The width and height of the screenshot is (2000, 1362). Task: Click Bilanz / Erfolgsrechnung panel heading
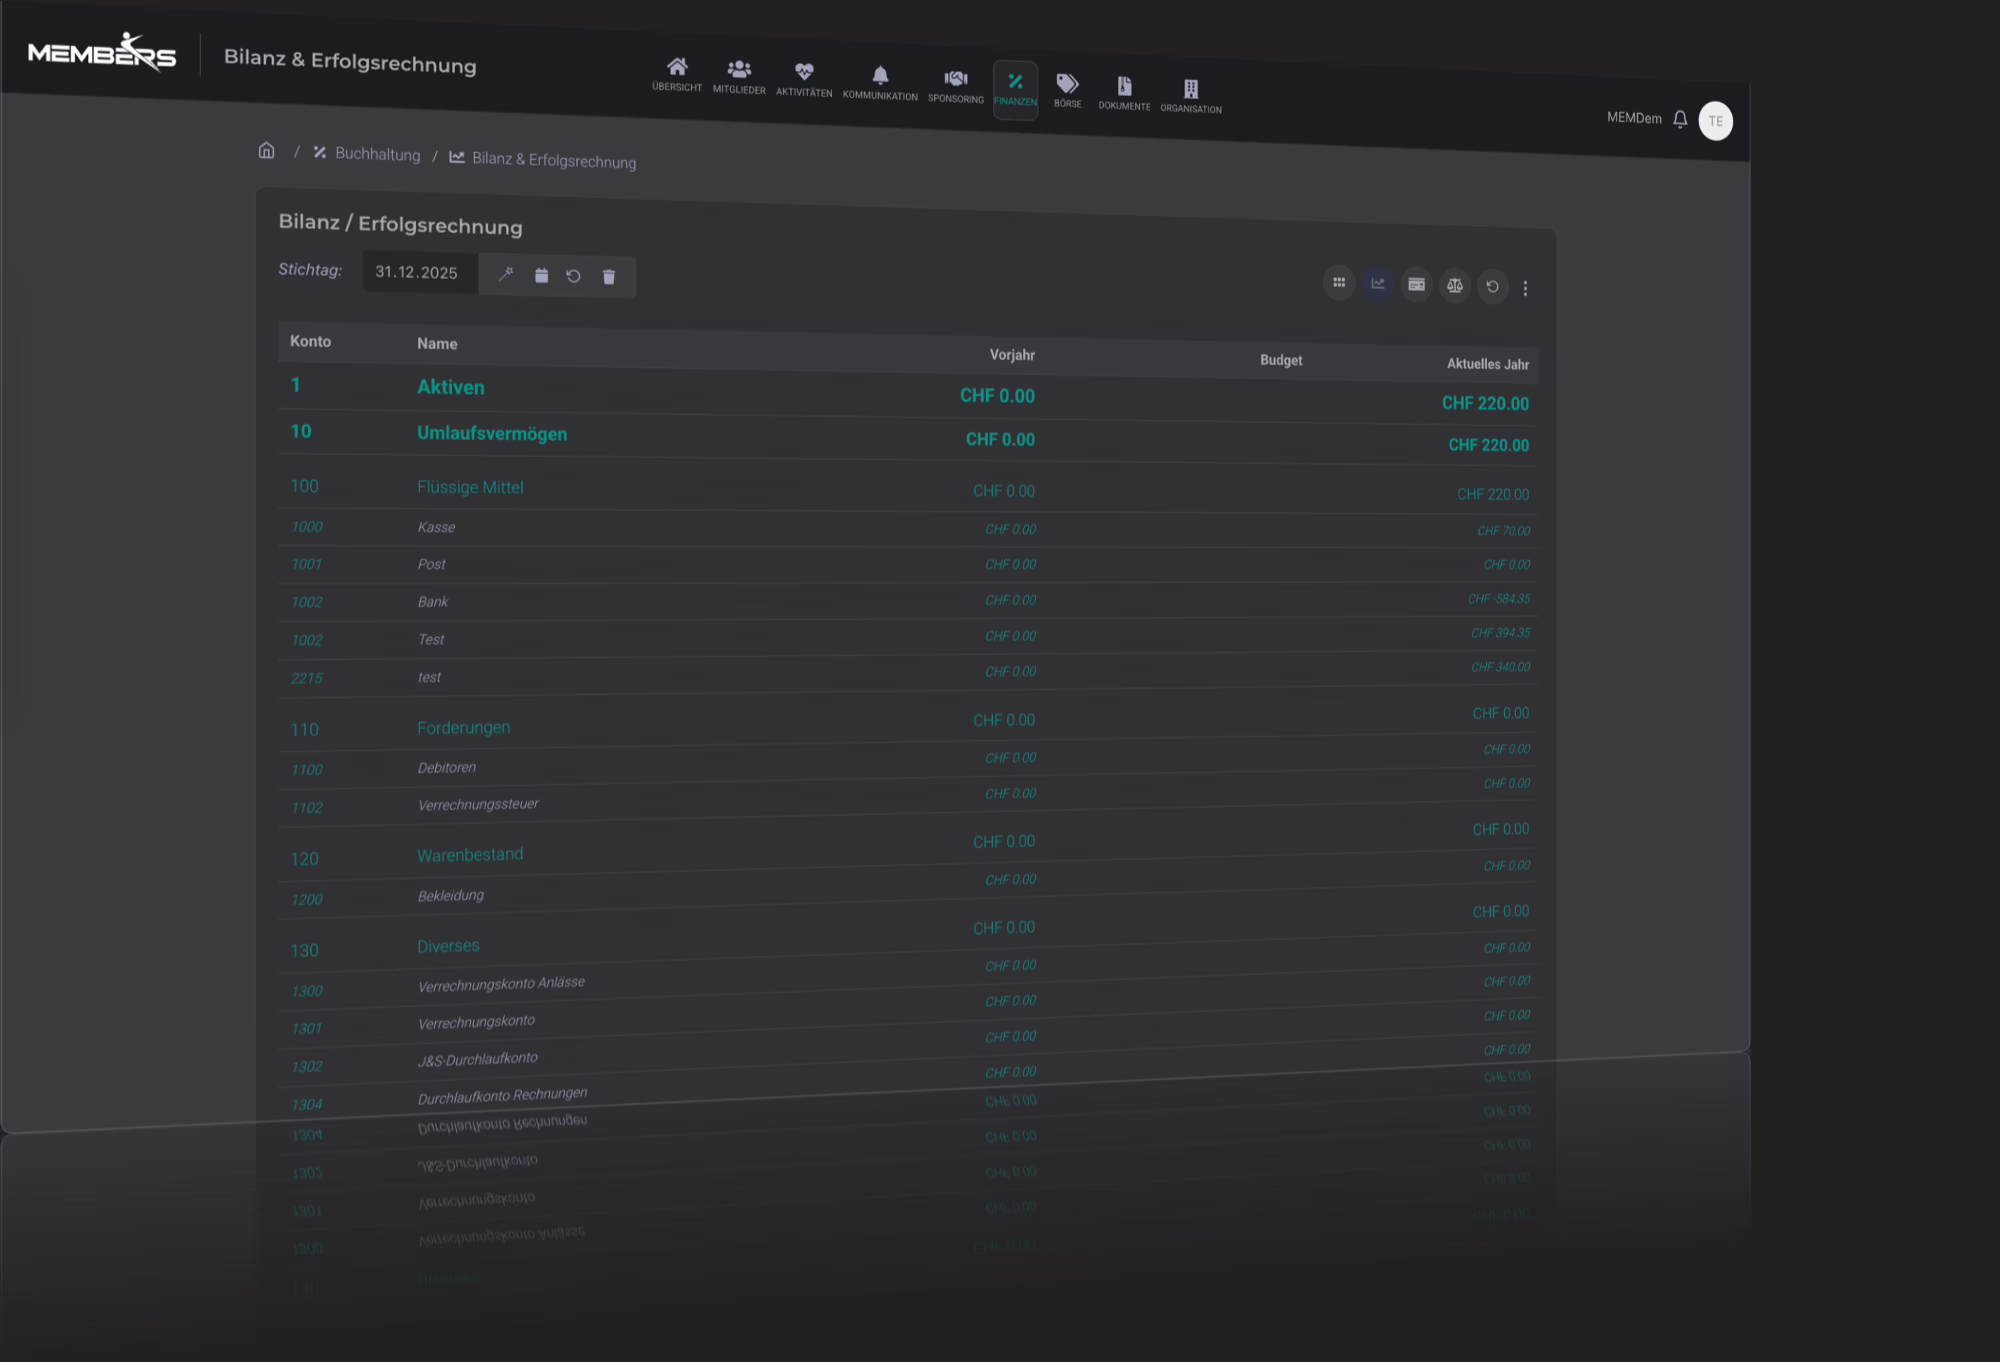400,223
